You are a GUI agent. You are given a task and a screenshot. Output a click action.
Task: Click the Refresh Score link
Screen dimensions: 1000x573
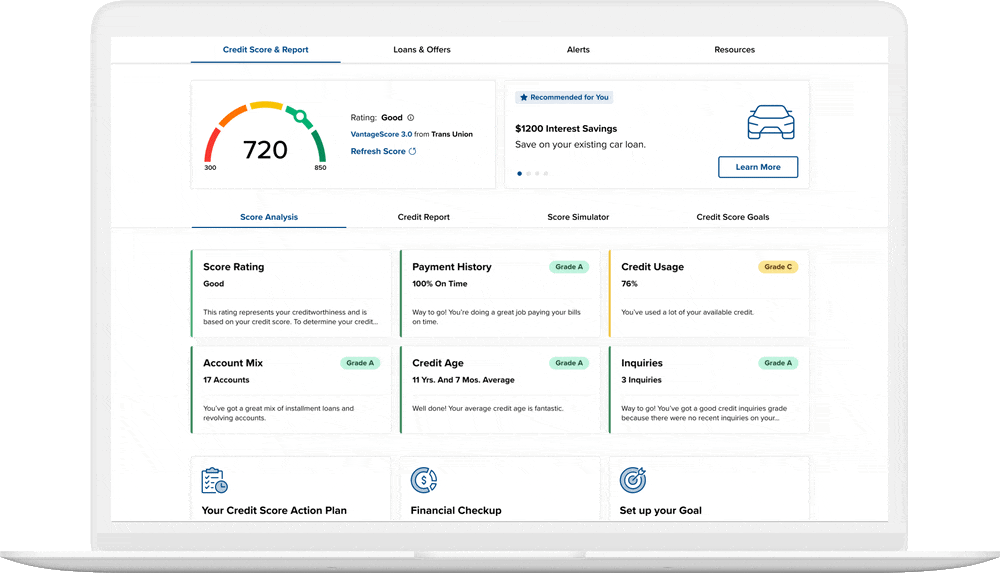click(x=378, y=151)
